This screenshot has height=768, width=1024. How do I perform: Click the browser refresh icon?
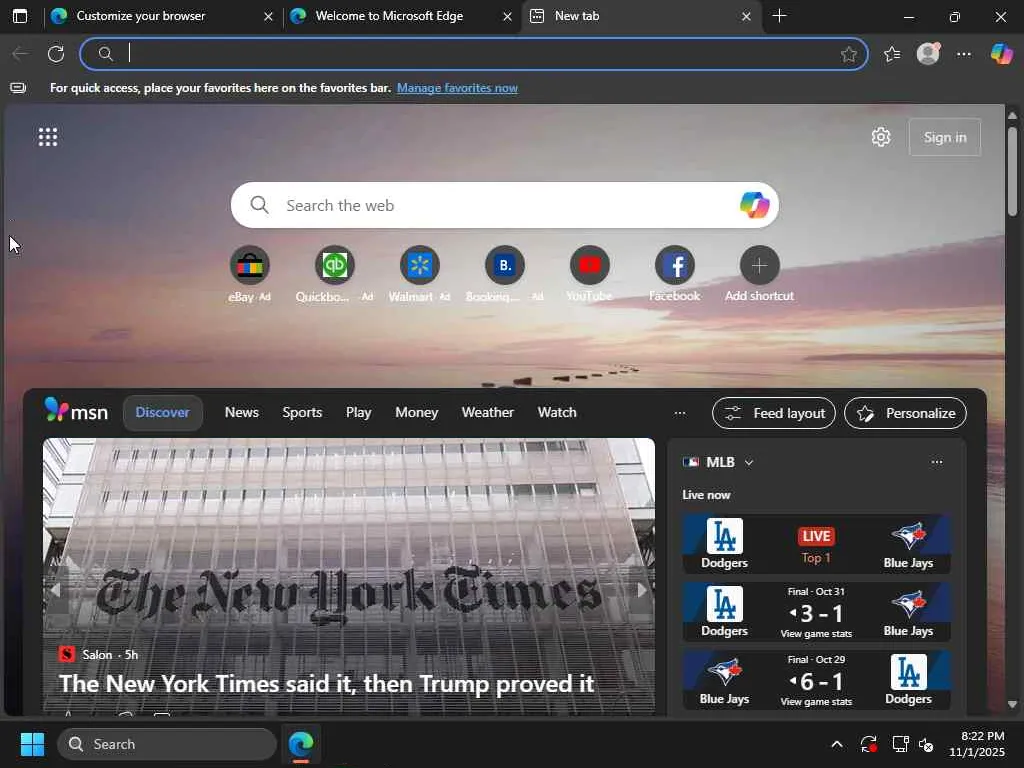56,54
